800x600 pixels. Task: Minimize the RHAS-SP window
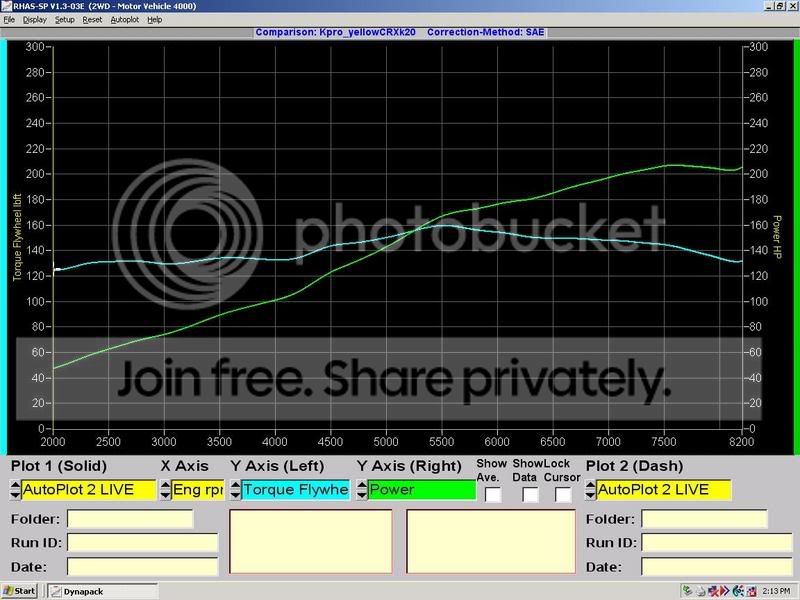click(768, 6)
